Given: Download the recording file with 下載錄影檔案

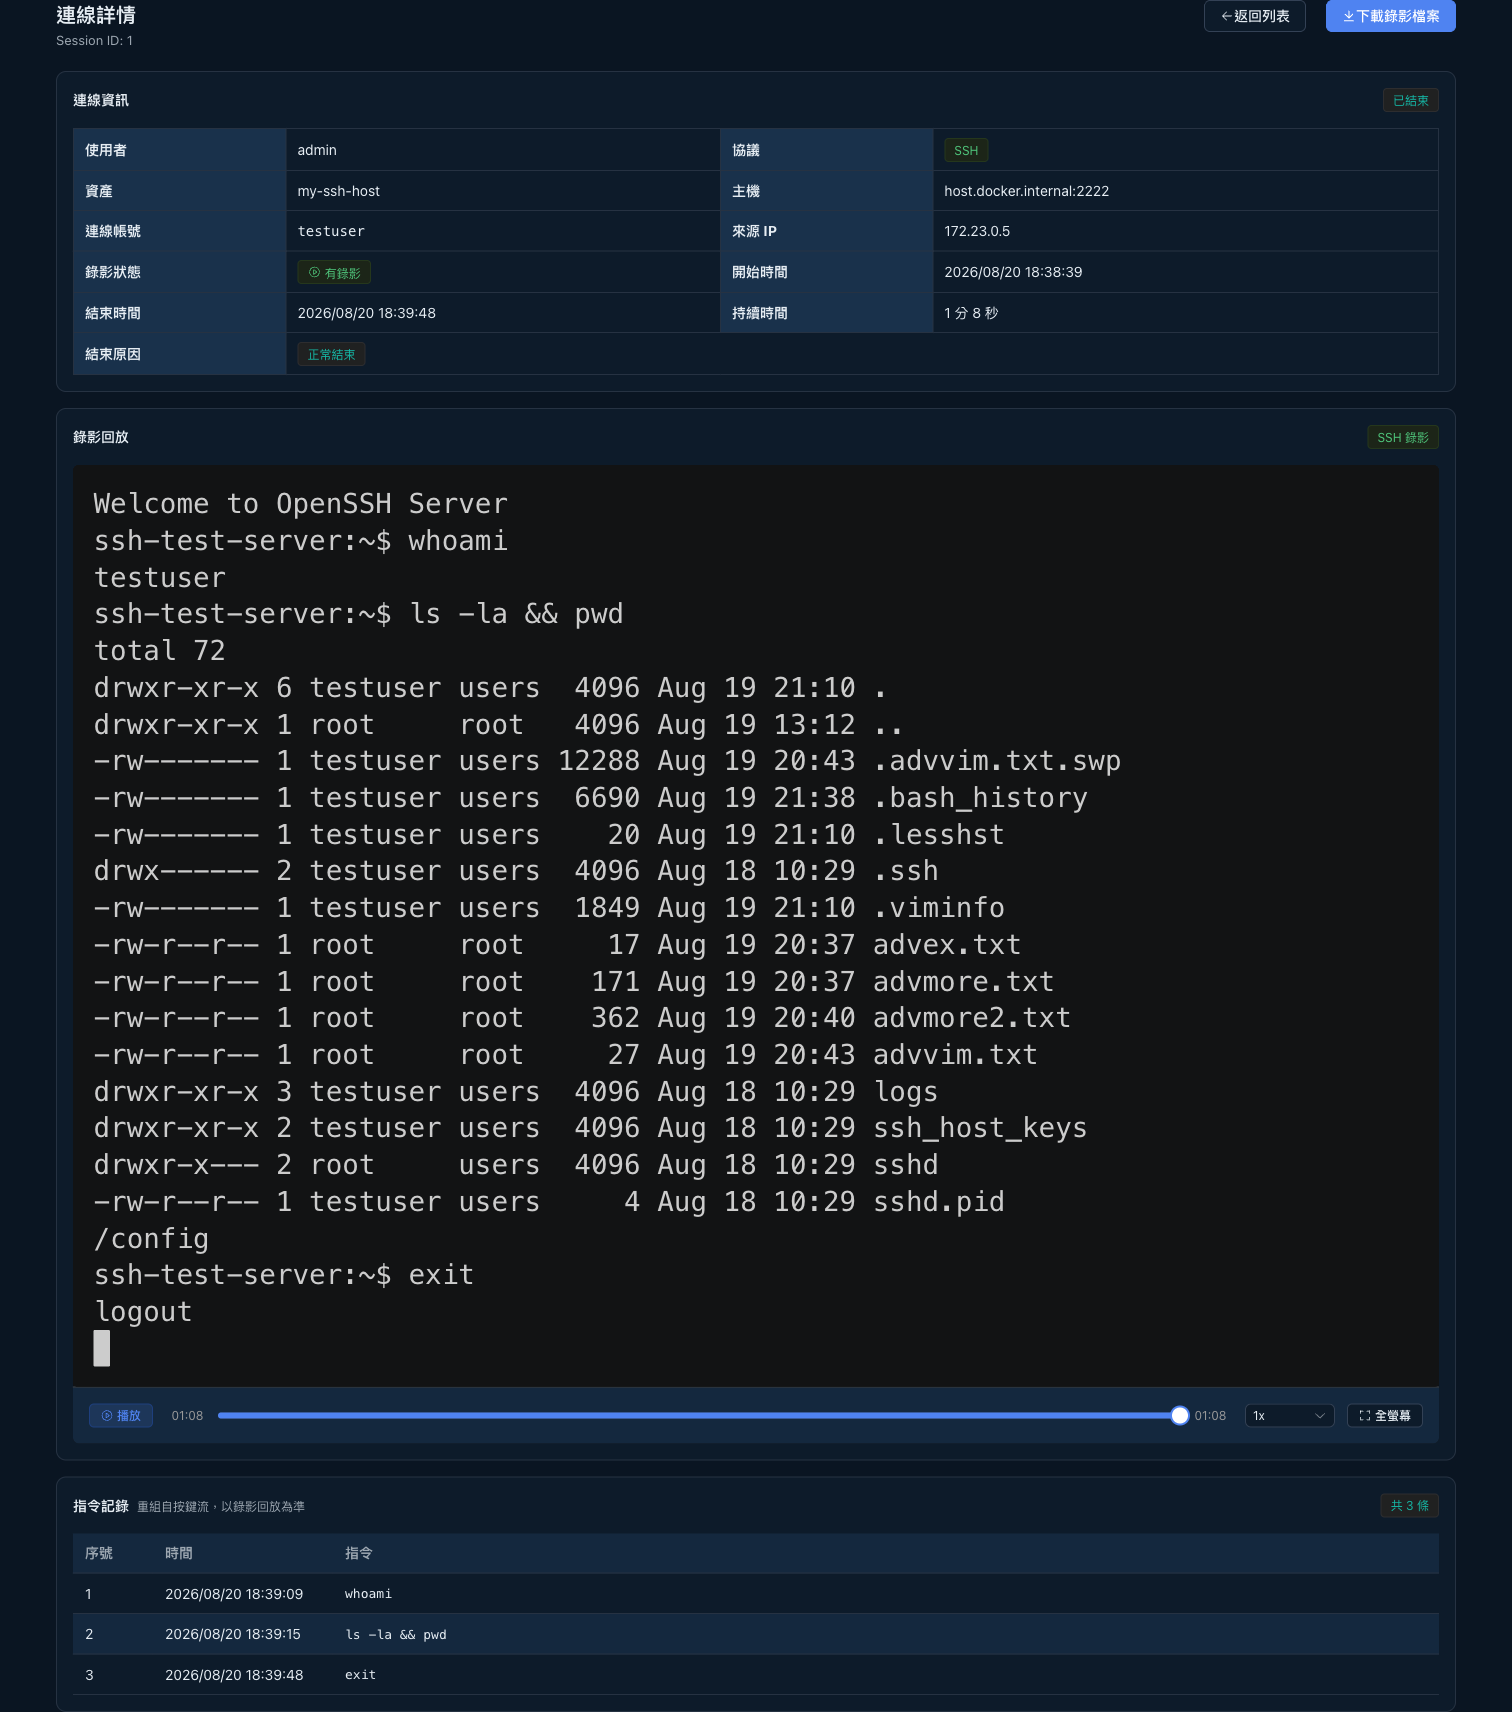Looking at the screenshot, I should pyautogui.click(x=1390, y=16).
